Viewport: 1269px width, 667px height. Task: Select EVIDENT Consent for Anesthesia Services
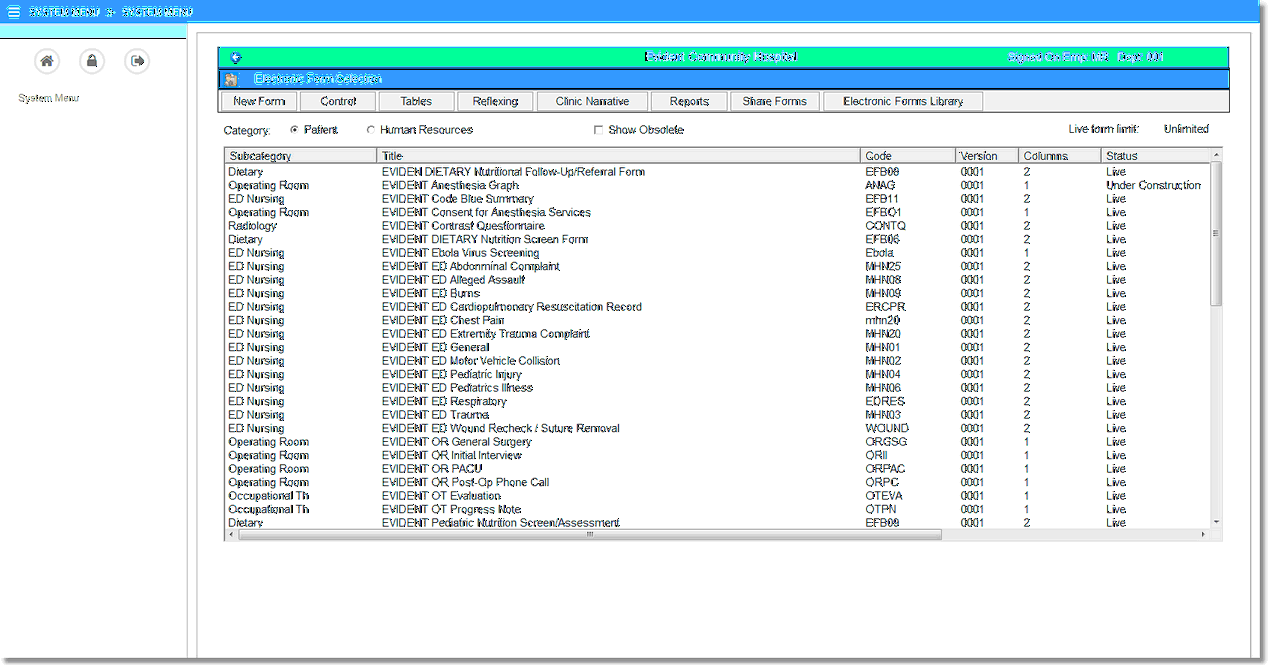pos(717,212)
